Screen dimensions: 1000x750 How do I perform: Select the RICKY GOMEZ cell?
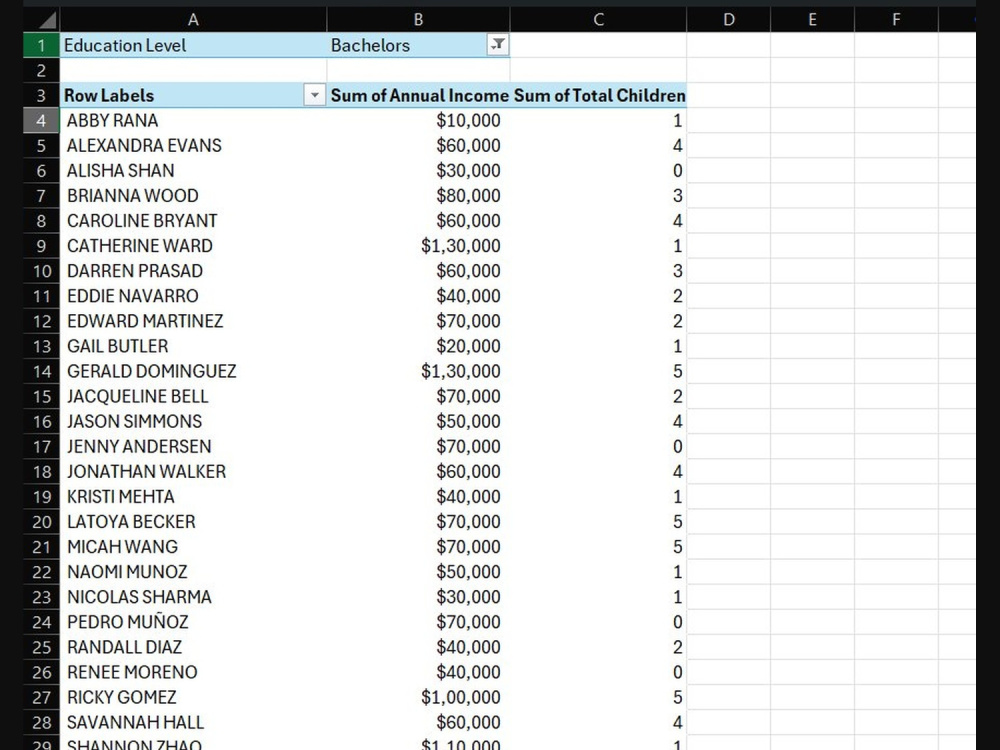tap(193, 697)
